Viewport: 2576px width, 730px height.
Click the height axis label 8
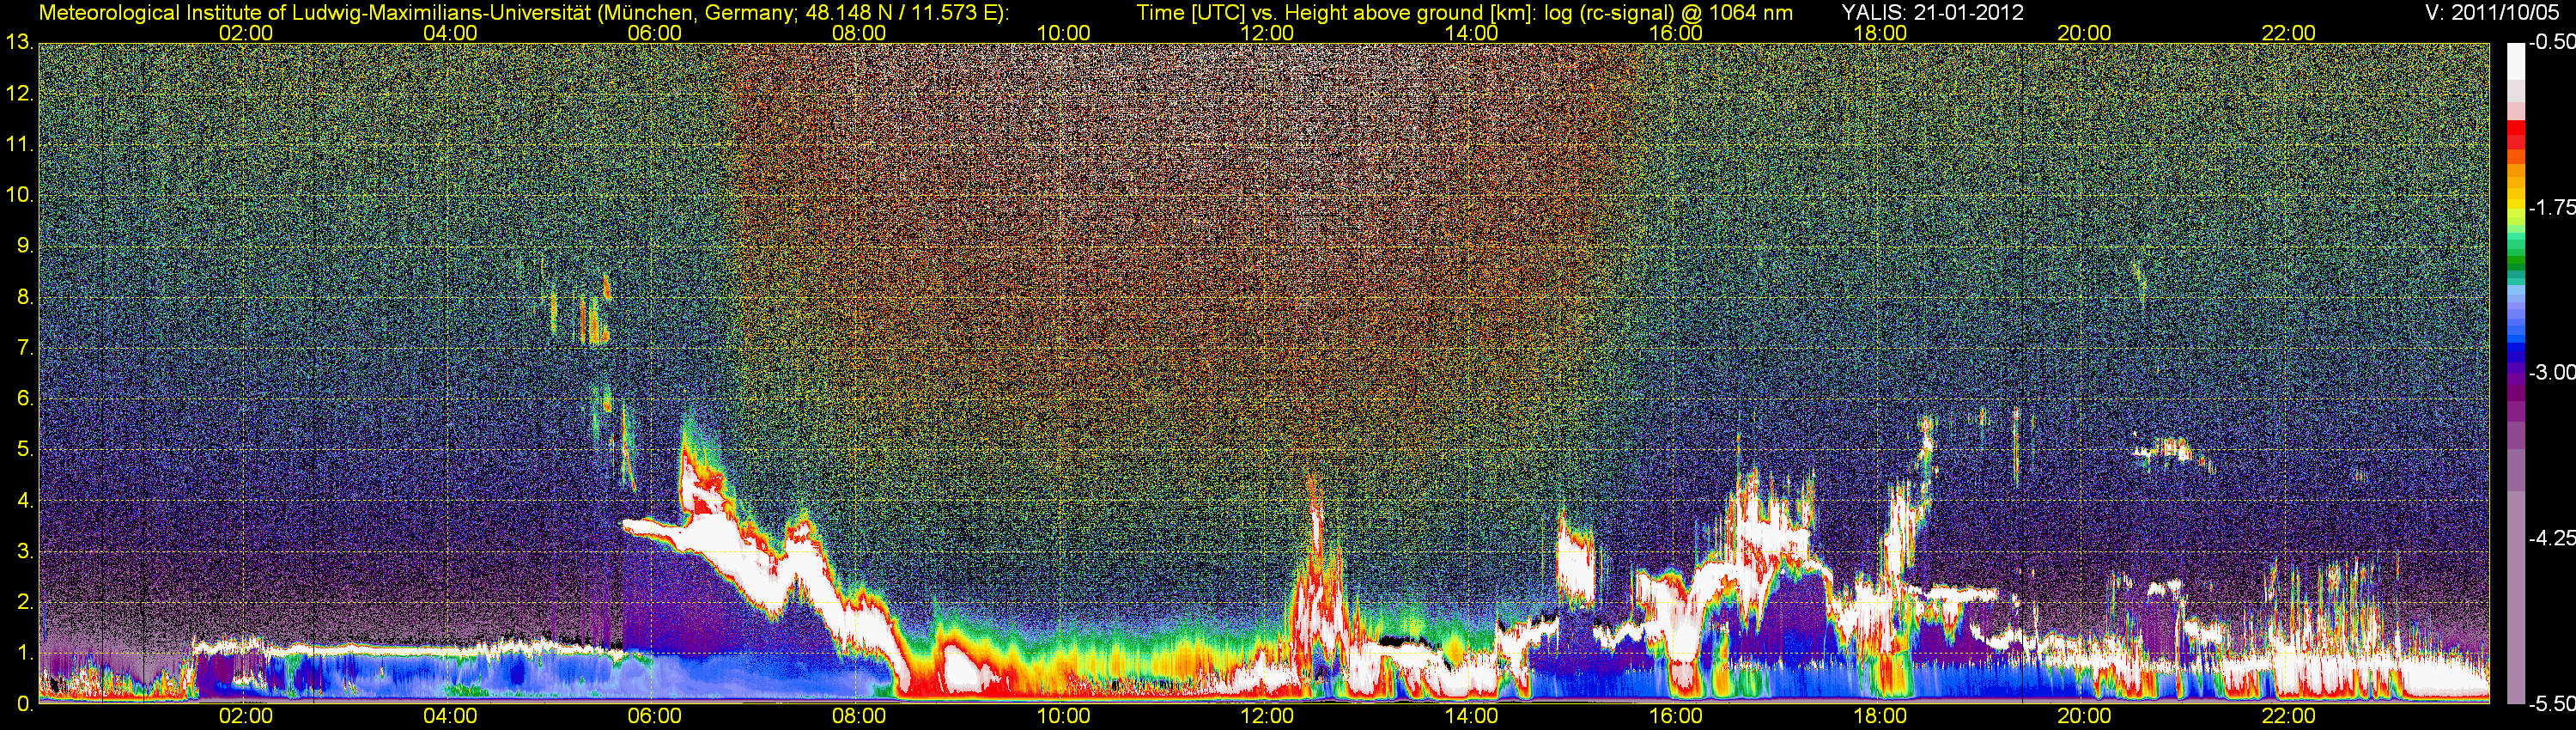click(25, 297)
